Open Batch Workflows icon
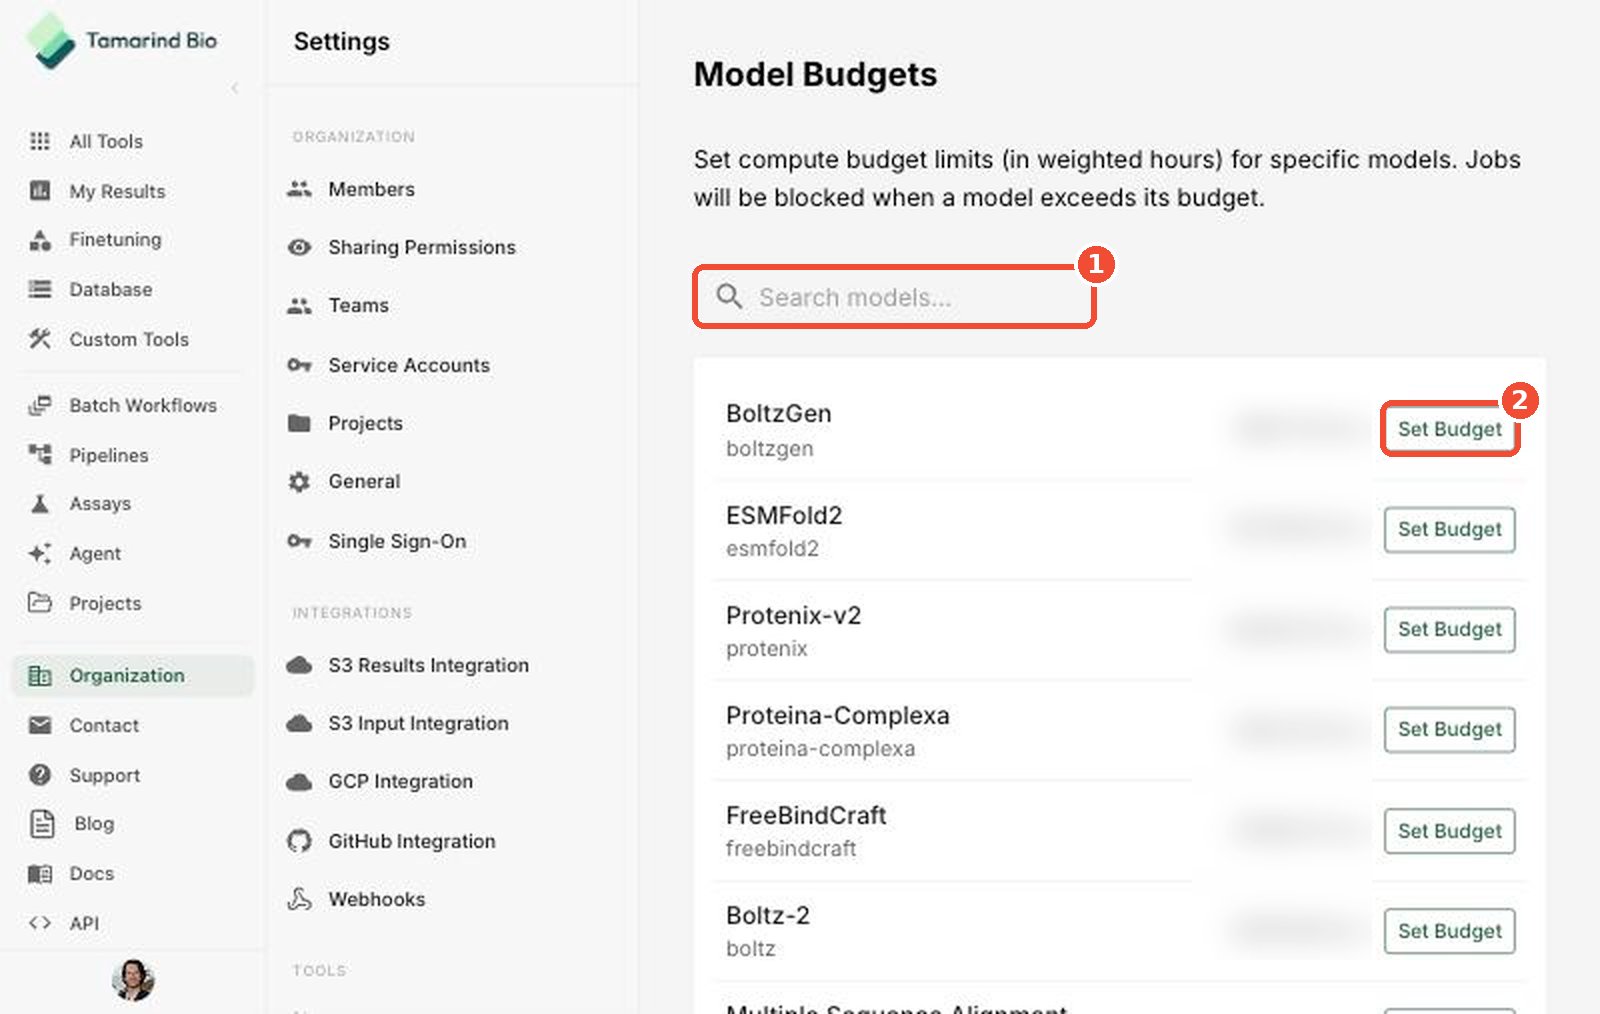 pos(40,405)
